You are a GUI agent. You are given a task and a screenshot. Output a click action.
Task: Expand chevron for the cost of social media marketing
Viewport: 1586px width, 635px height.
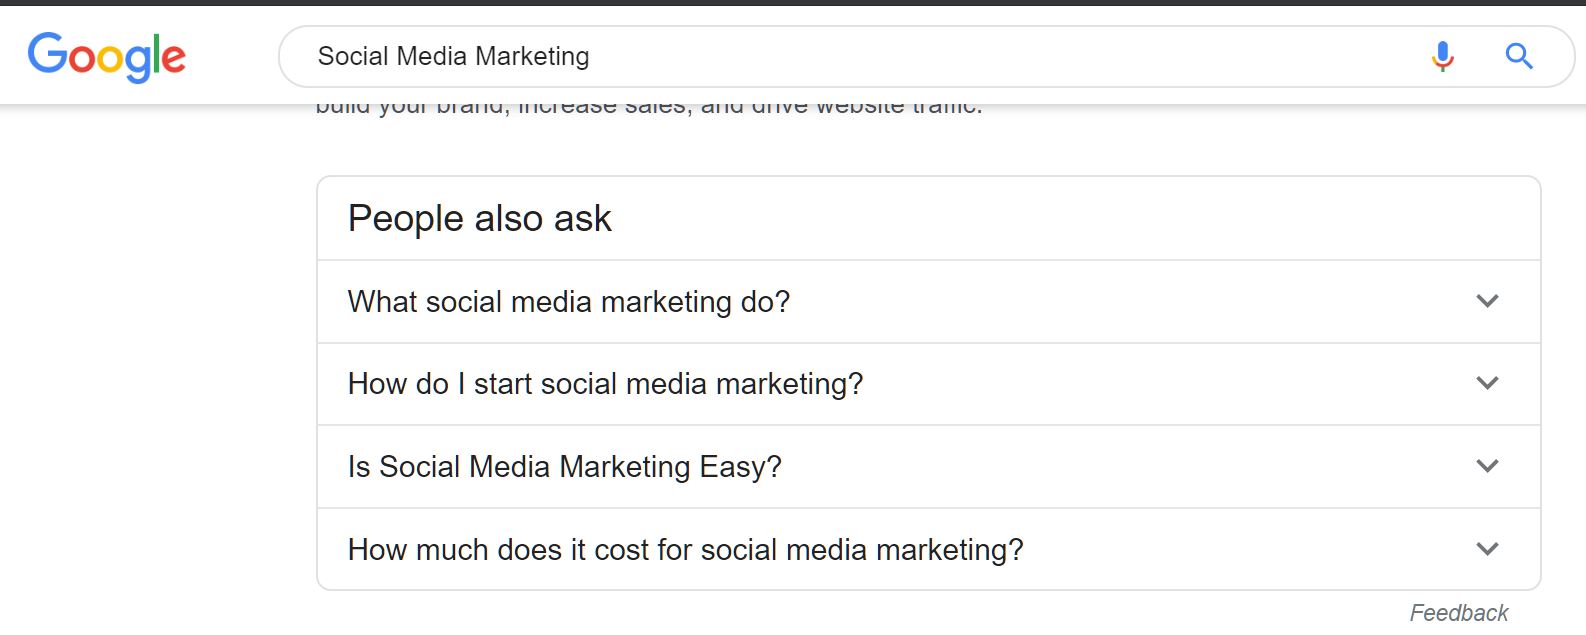click(1487, 549)
